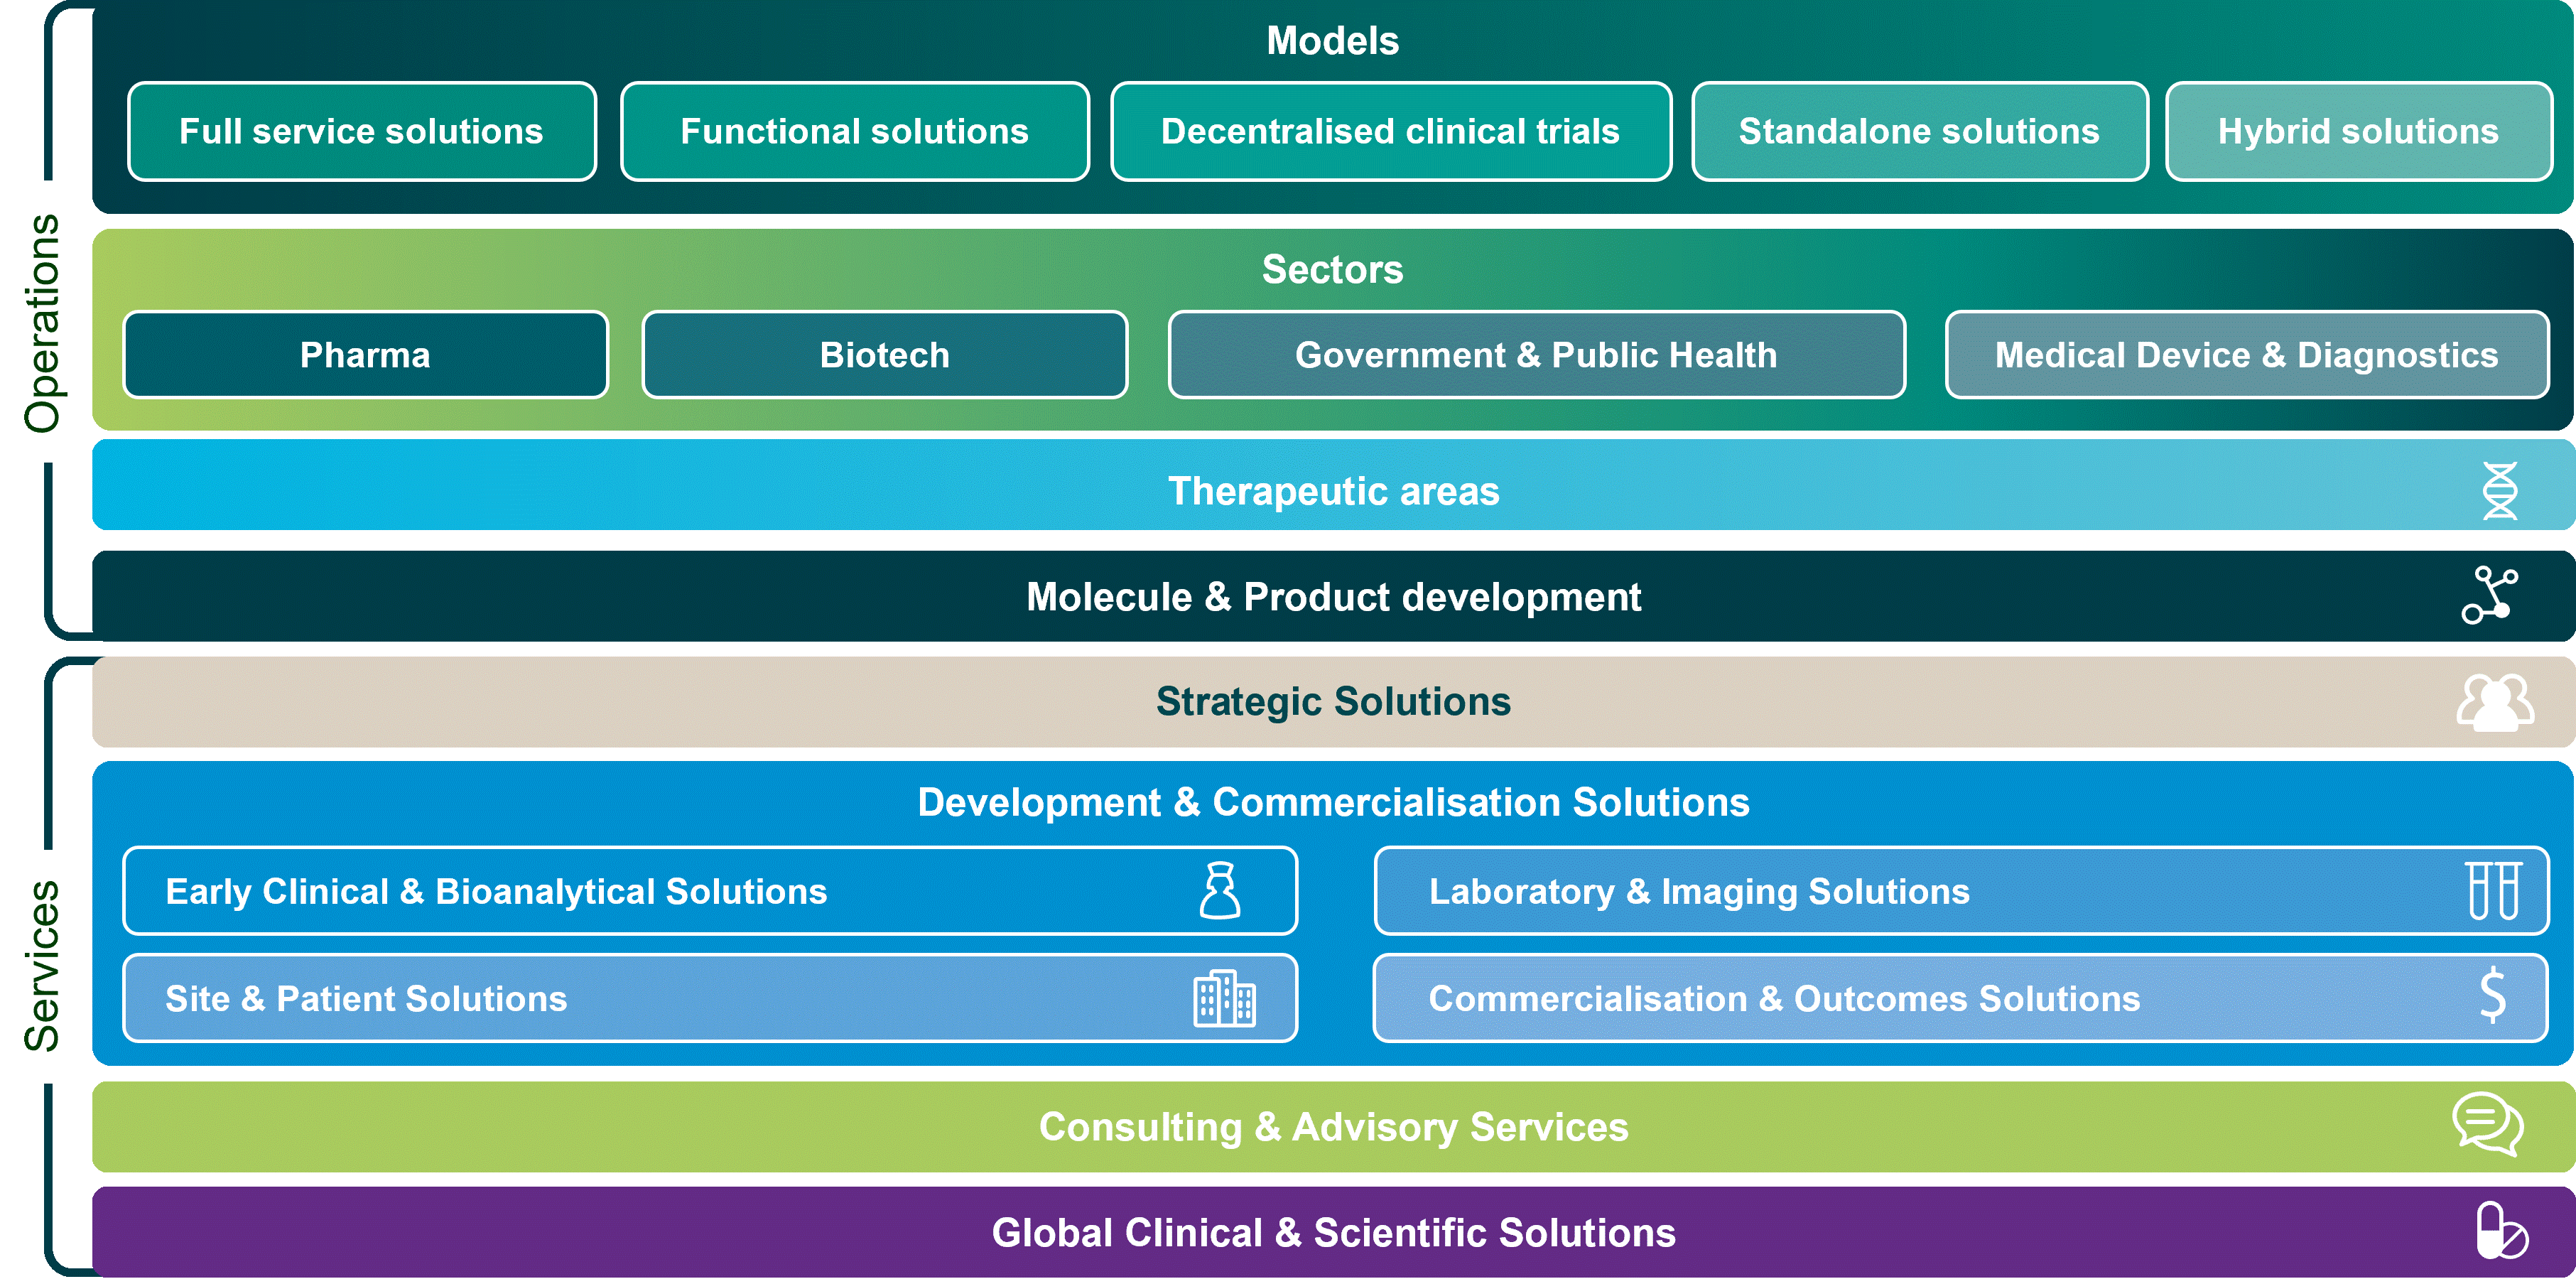Click the molecule nodes icon
Image resolution: width=2576 pixels, height=1279 pixels.
click(x=2489, y=595)
